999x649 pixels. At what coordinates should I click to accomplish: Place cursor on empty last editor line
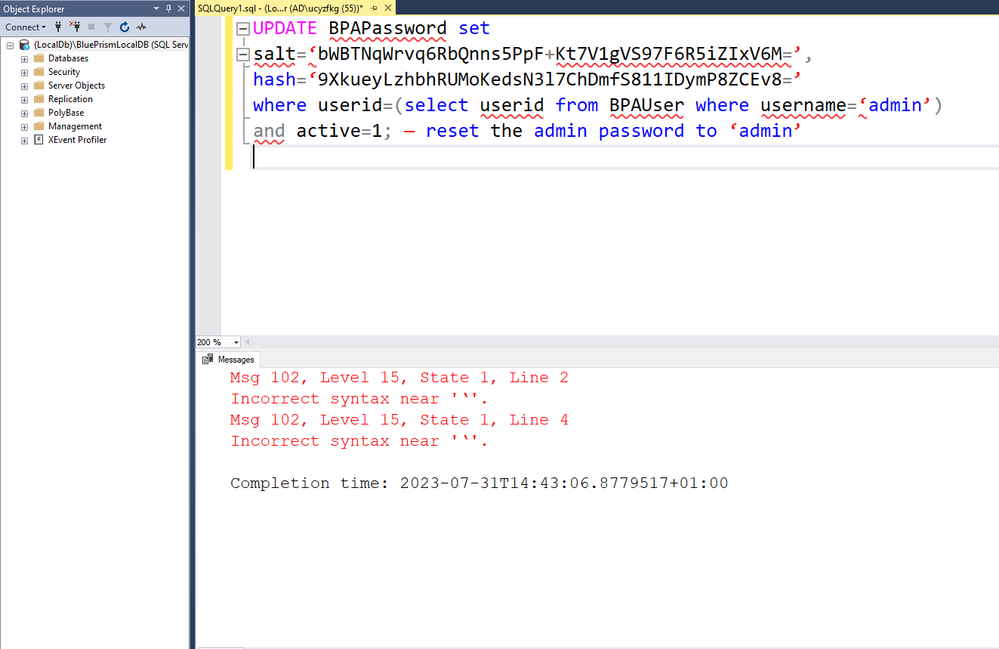[x=624, y=157]
